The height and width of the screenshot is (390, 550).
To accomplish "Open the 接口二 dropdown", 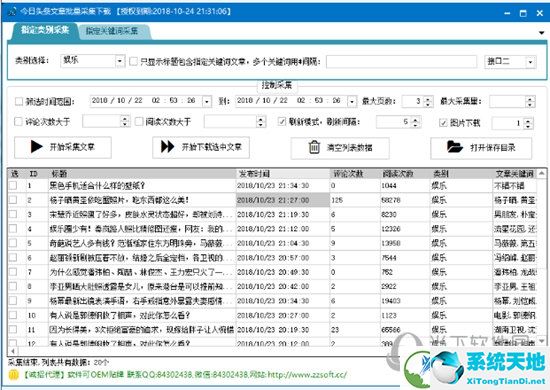I will point(530,62).
